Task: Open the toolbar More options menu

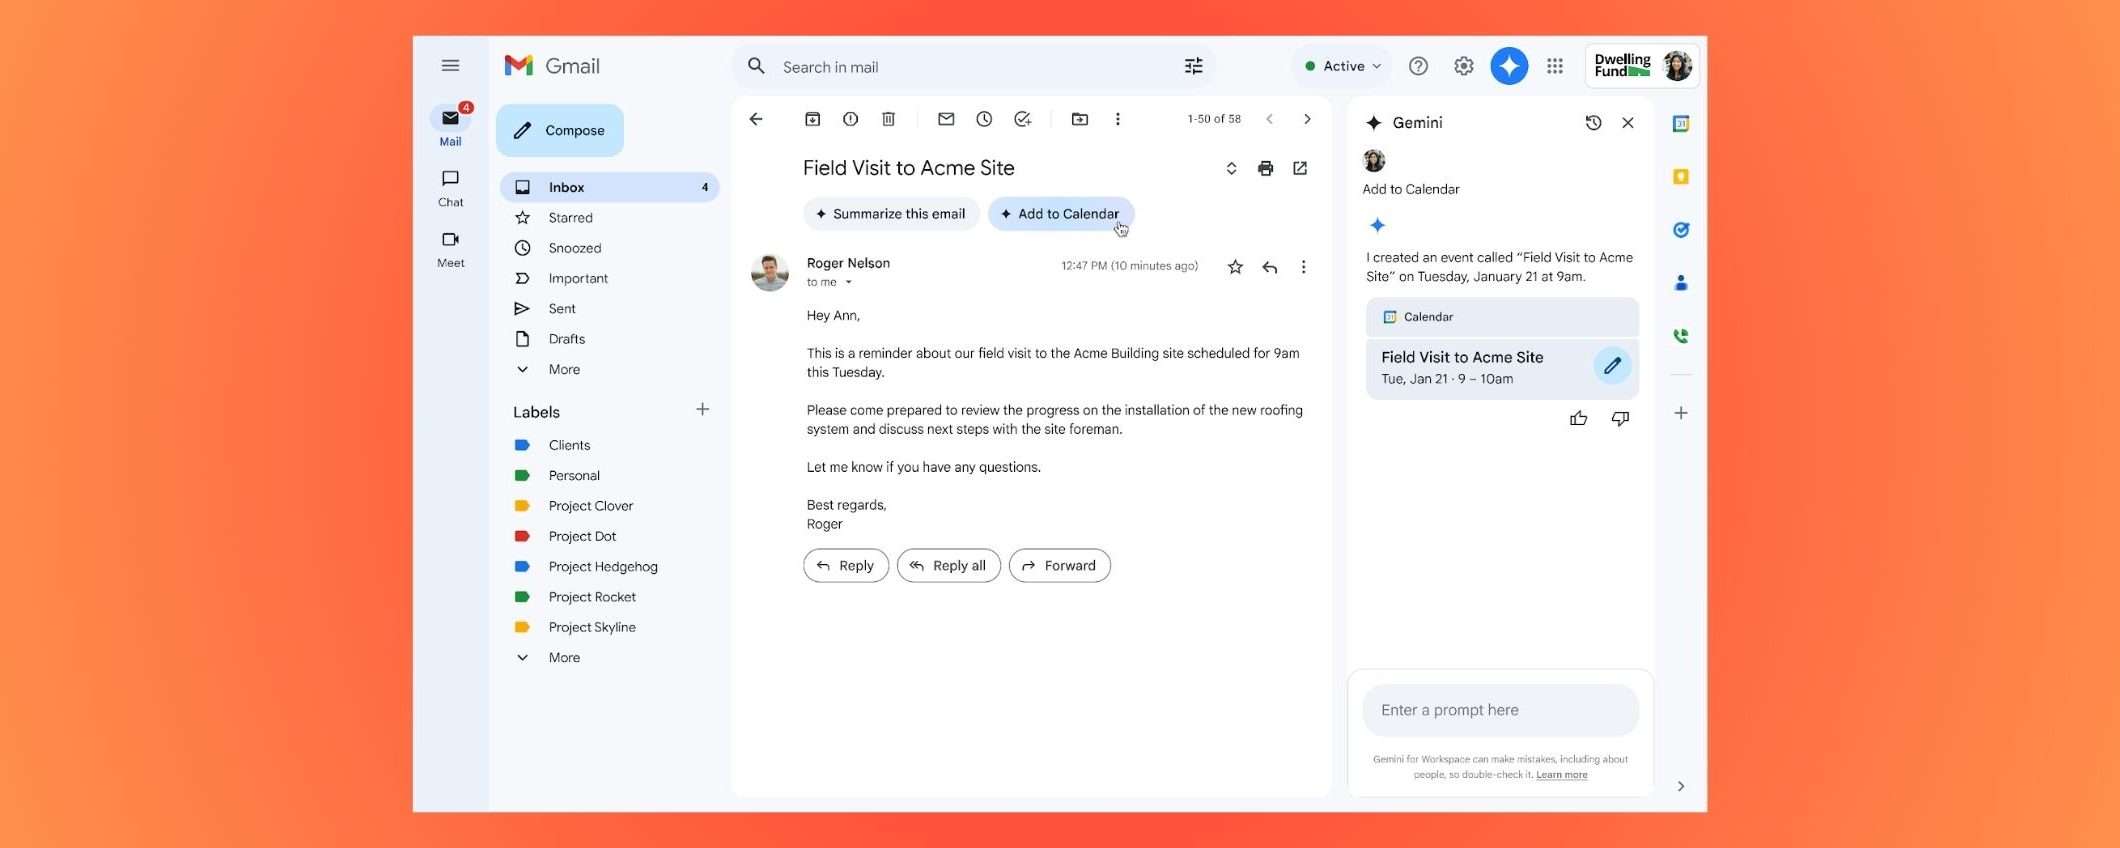Action: 1118,119
